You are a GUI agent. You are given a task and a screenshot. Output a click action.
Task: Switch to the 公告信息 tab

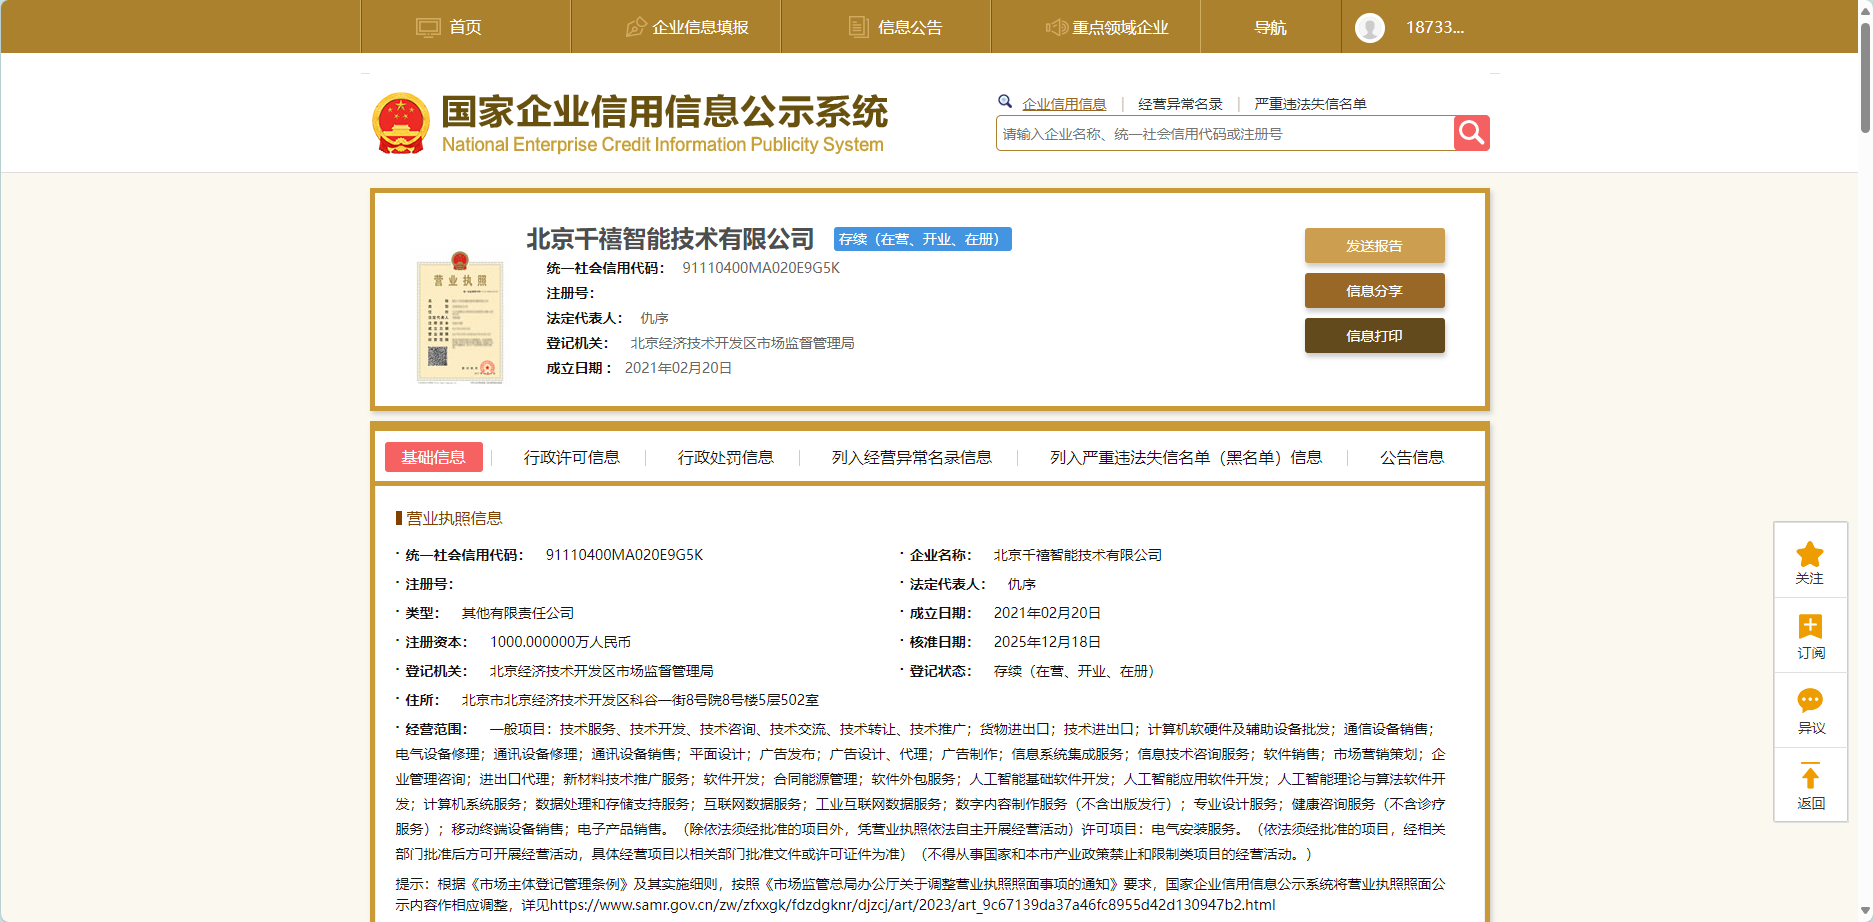pos(1412,457)
